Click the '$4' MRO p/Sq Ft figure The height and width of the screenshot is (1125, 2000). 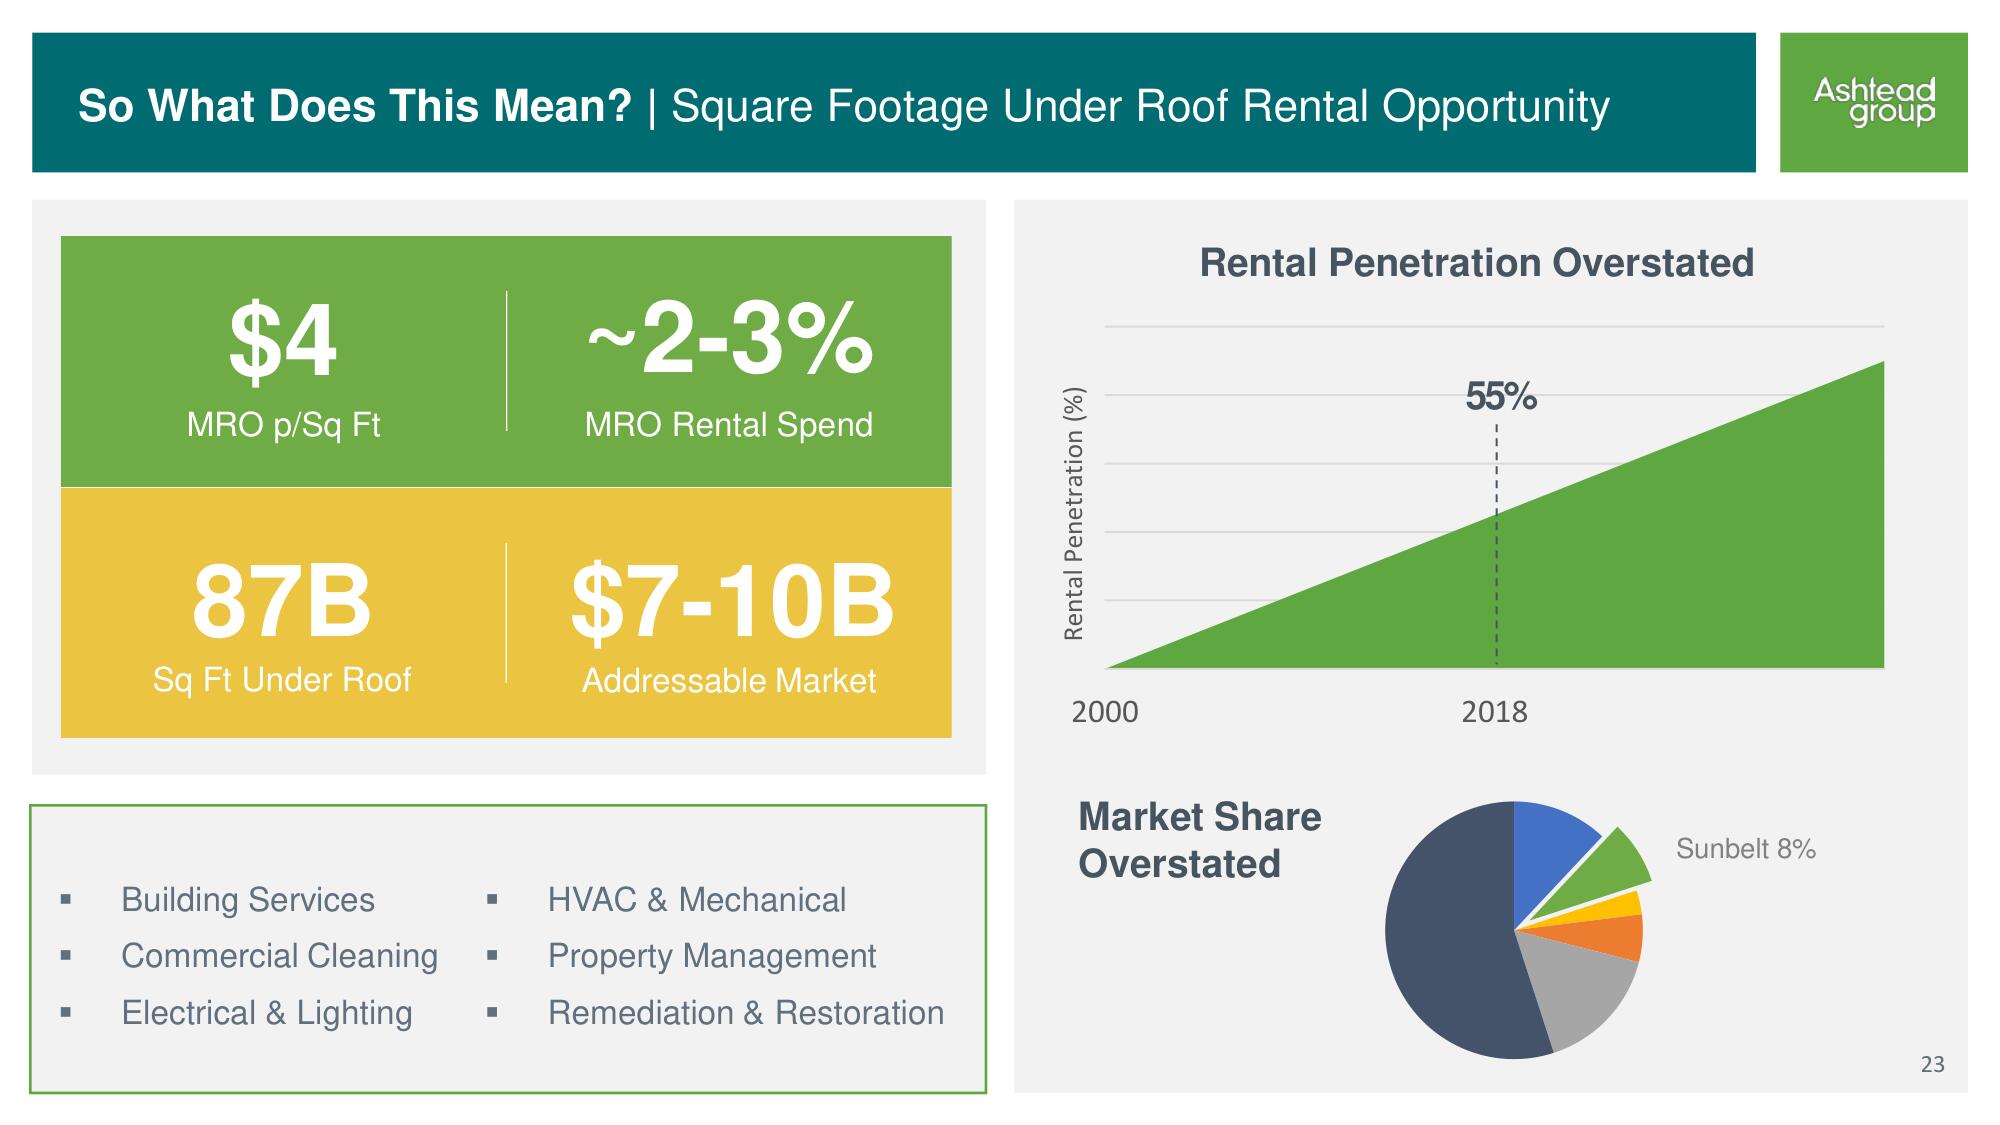click(x=283, y=341)
